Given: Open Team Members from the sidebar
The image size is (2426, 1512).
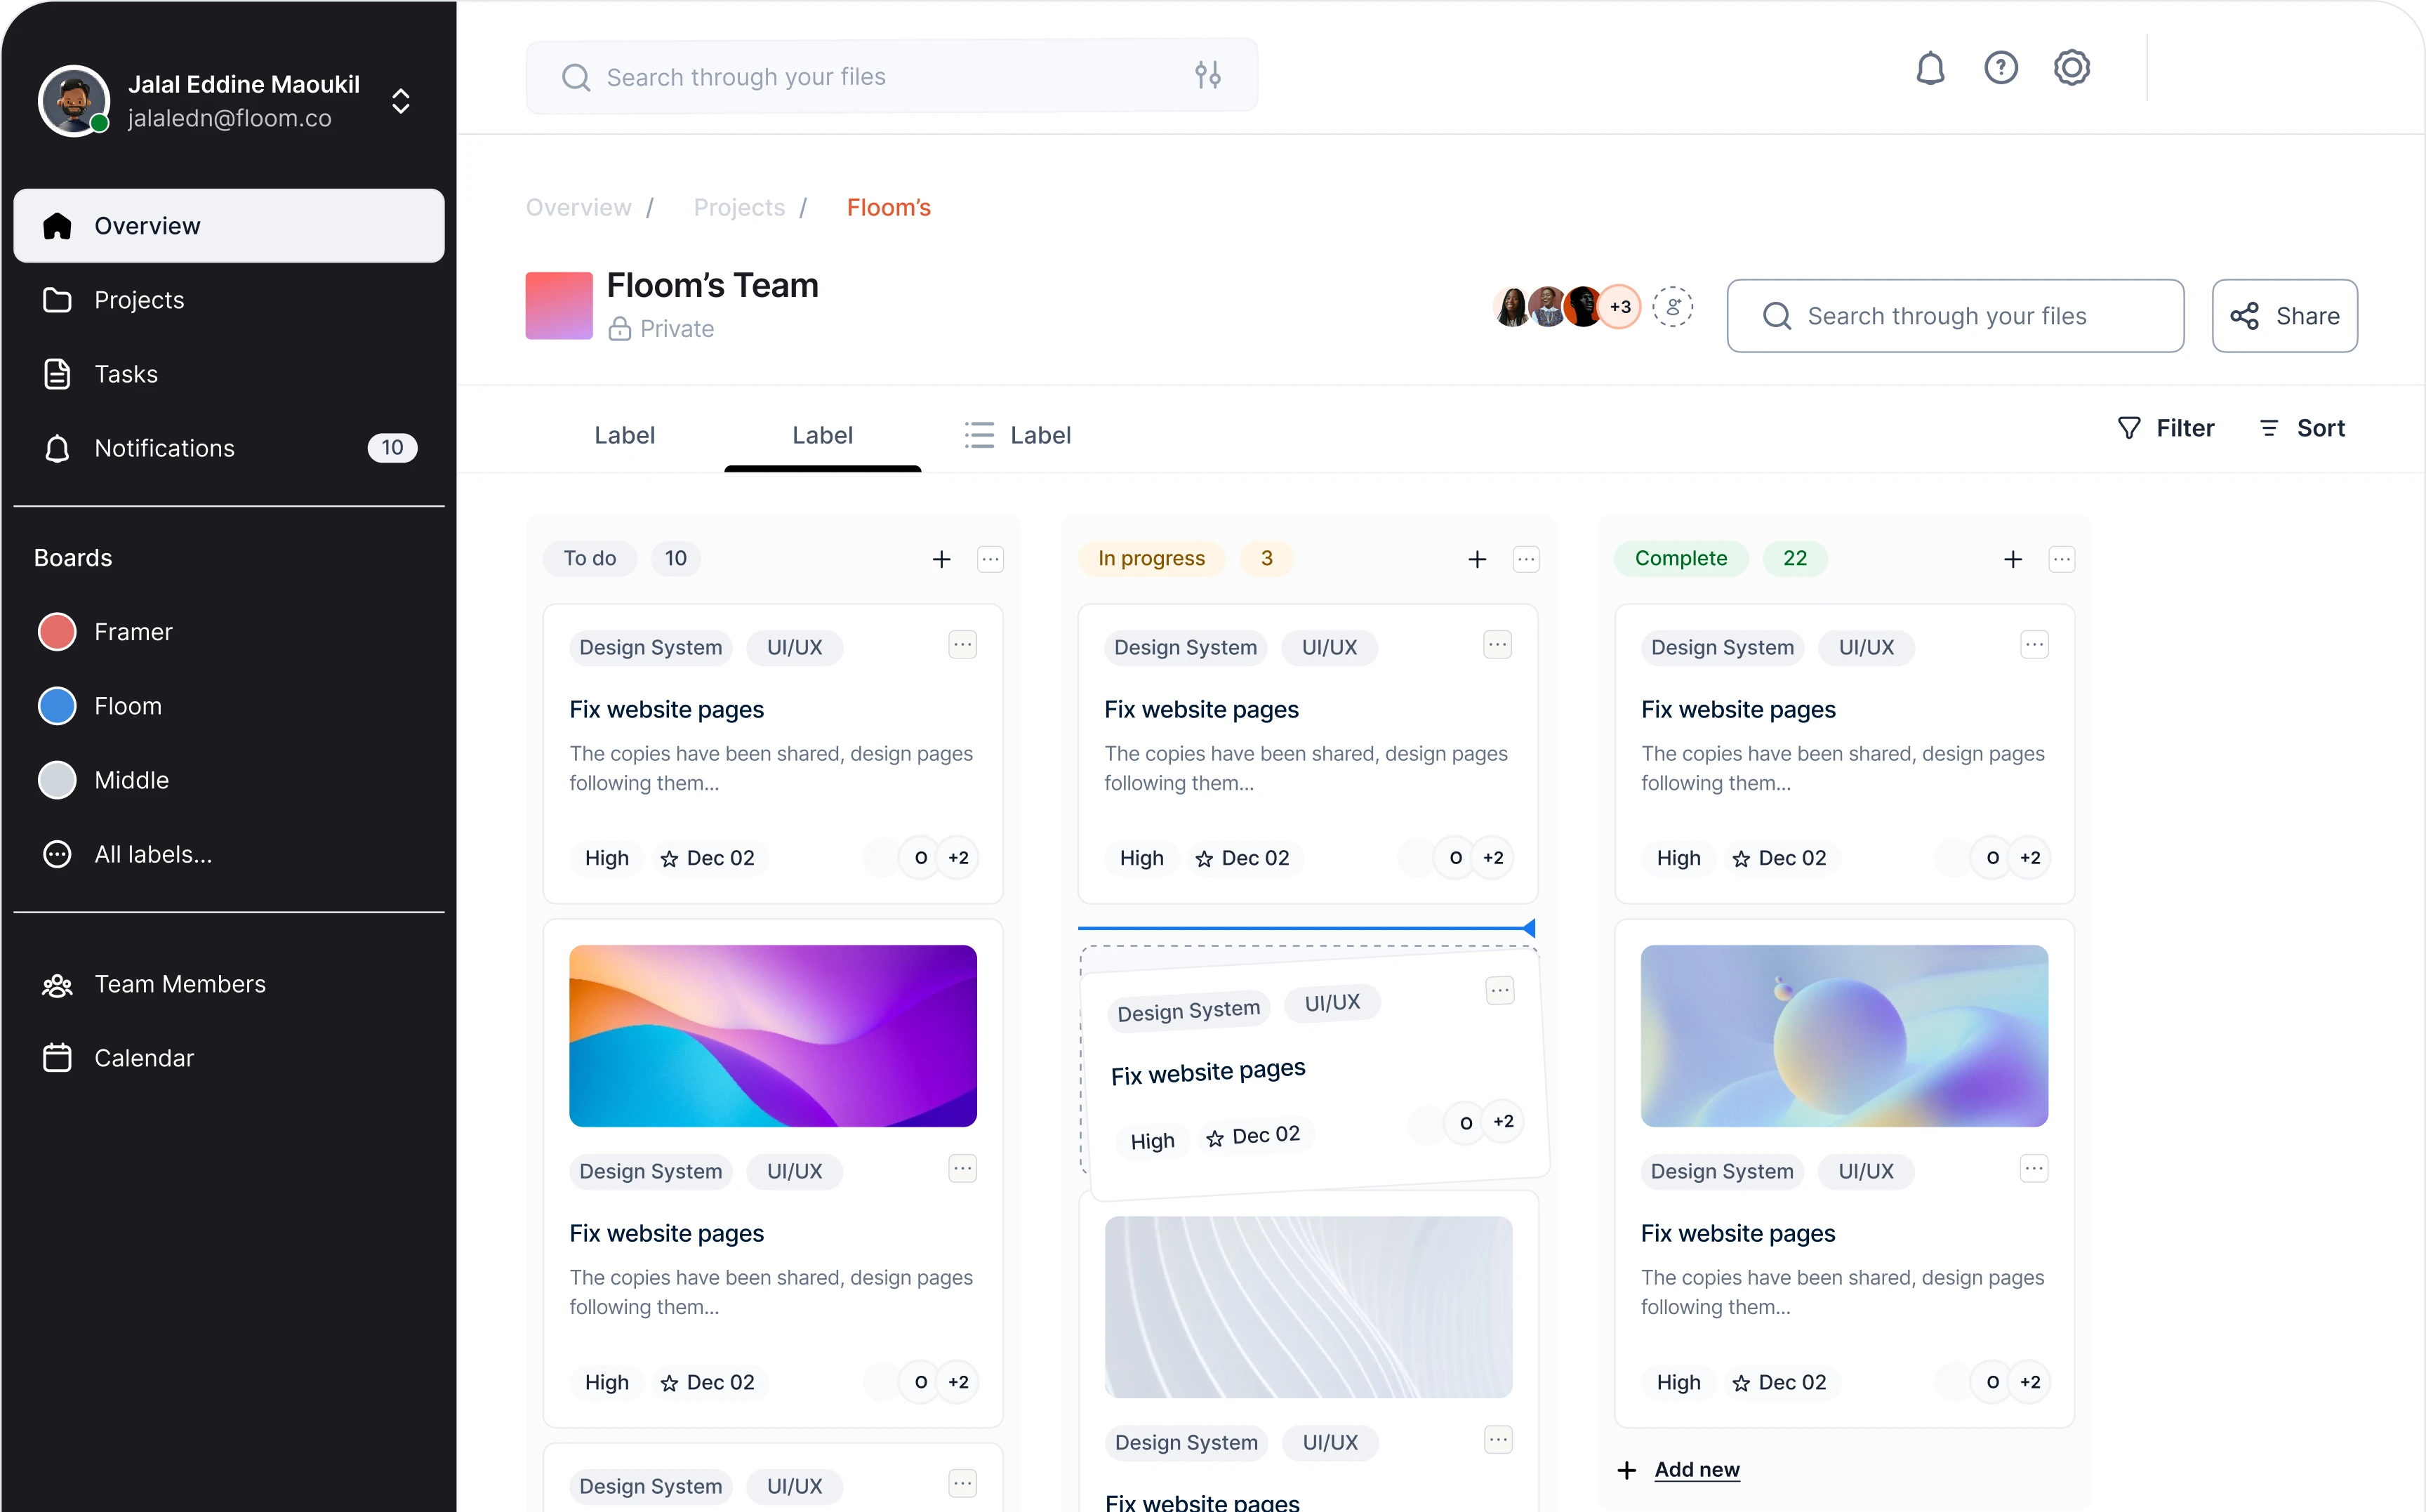Looking at the screenshot, I should click(180, 984).
